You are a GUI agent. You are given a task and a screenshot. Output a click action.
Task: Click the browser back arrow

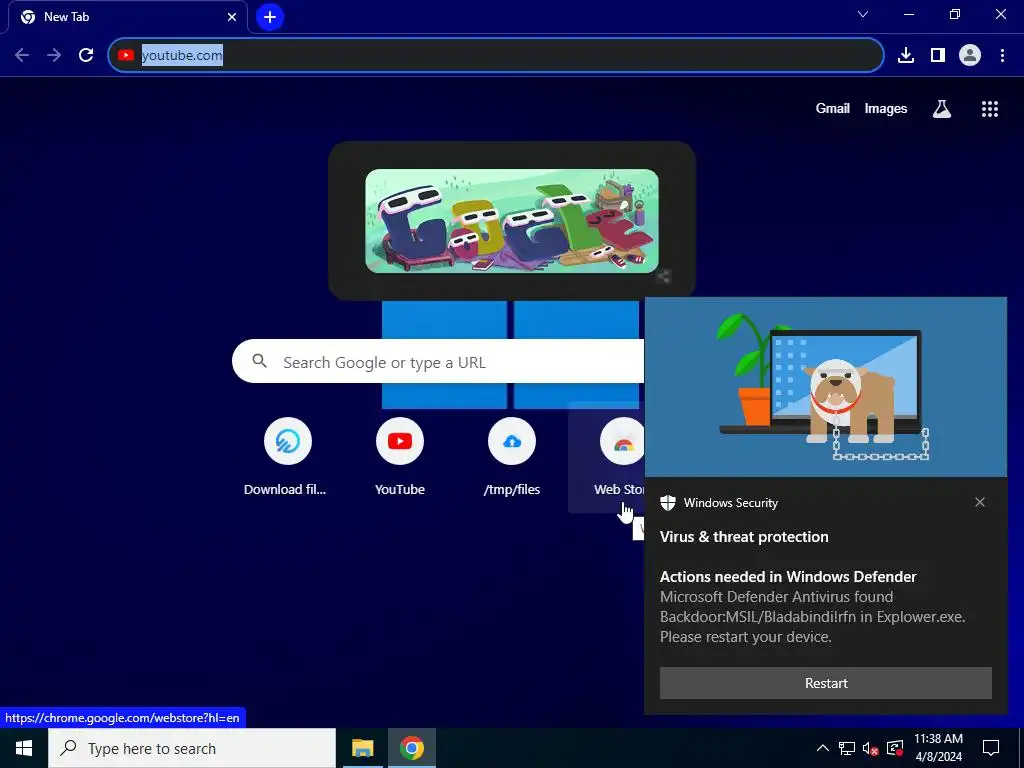tap(22, 56)
